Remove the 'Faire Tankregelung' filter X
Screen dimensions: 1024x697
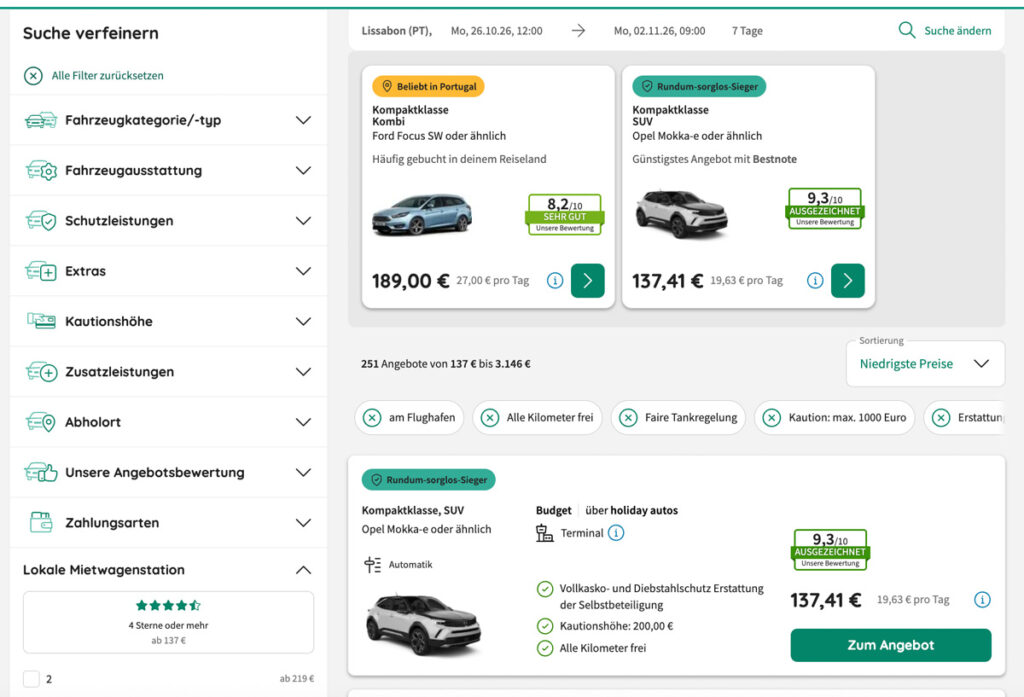628,417
